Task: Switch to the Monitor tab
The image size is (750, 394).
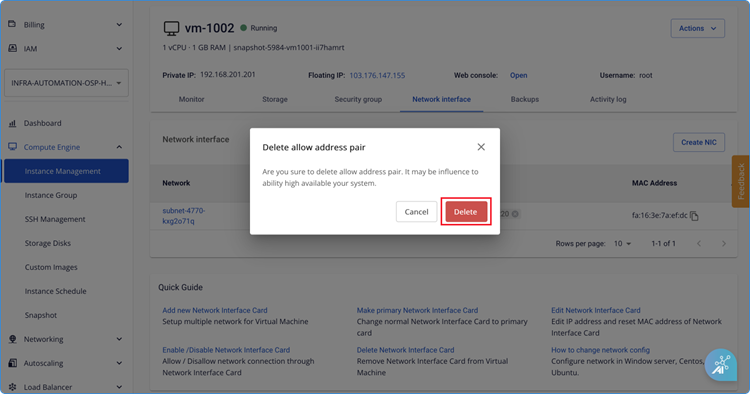Action: click(191, 99)
